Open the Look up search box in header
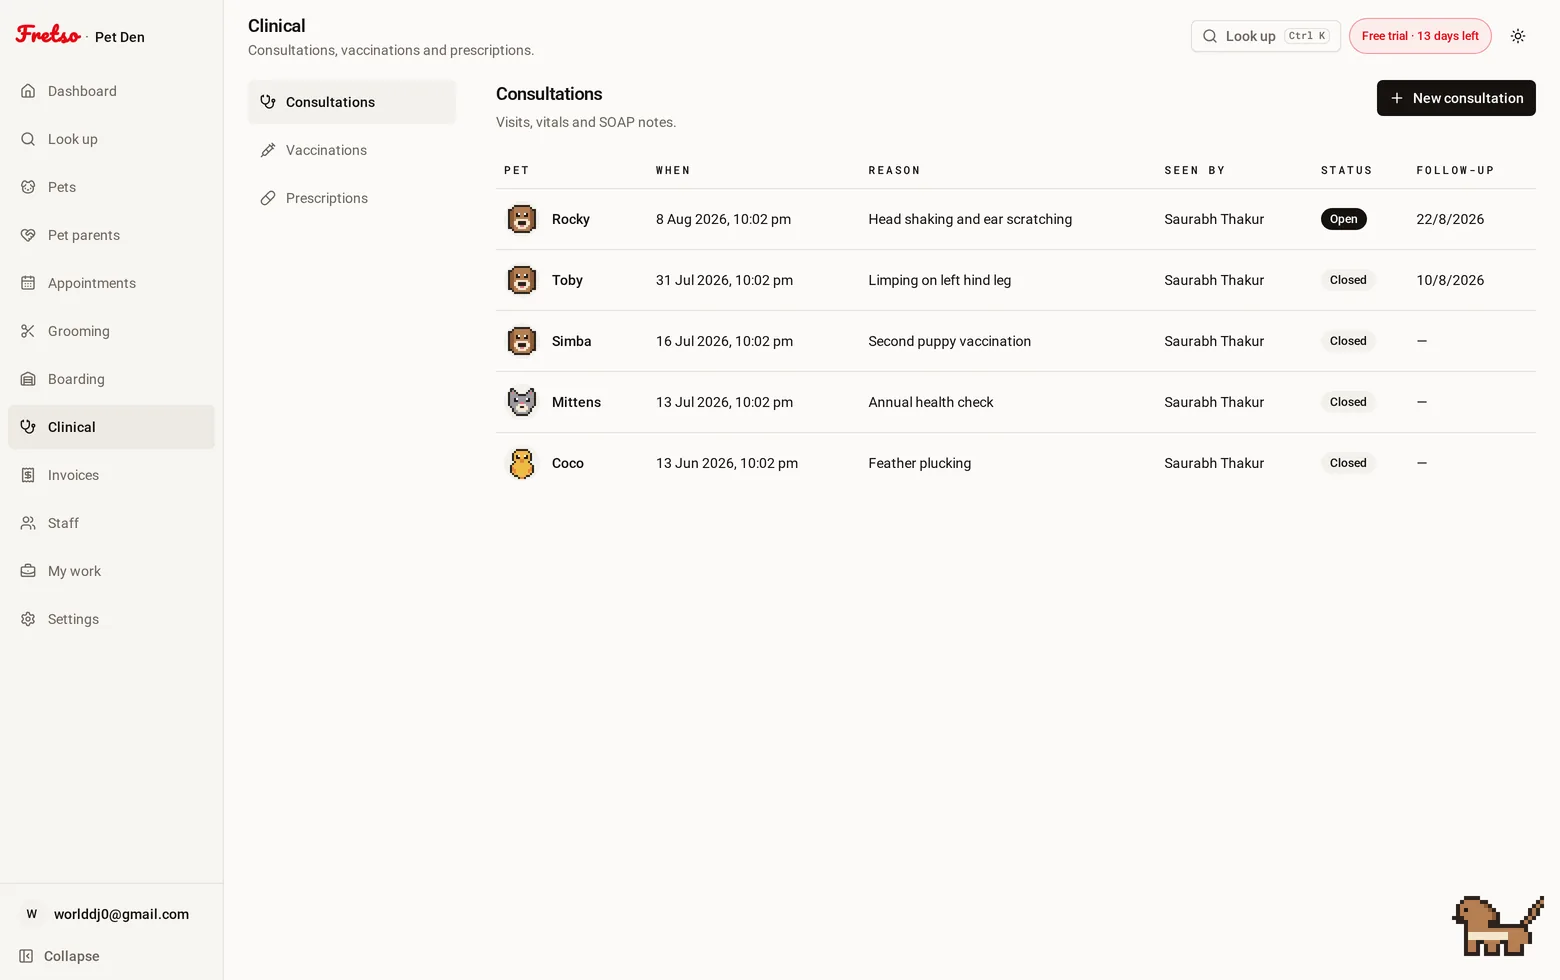The width and height of the screenshot is (1560, 980). pyautogui.click(x=1265, y=36)
